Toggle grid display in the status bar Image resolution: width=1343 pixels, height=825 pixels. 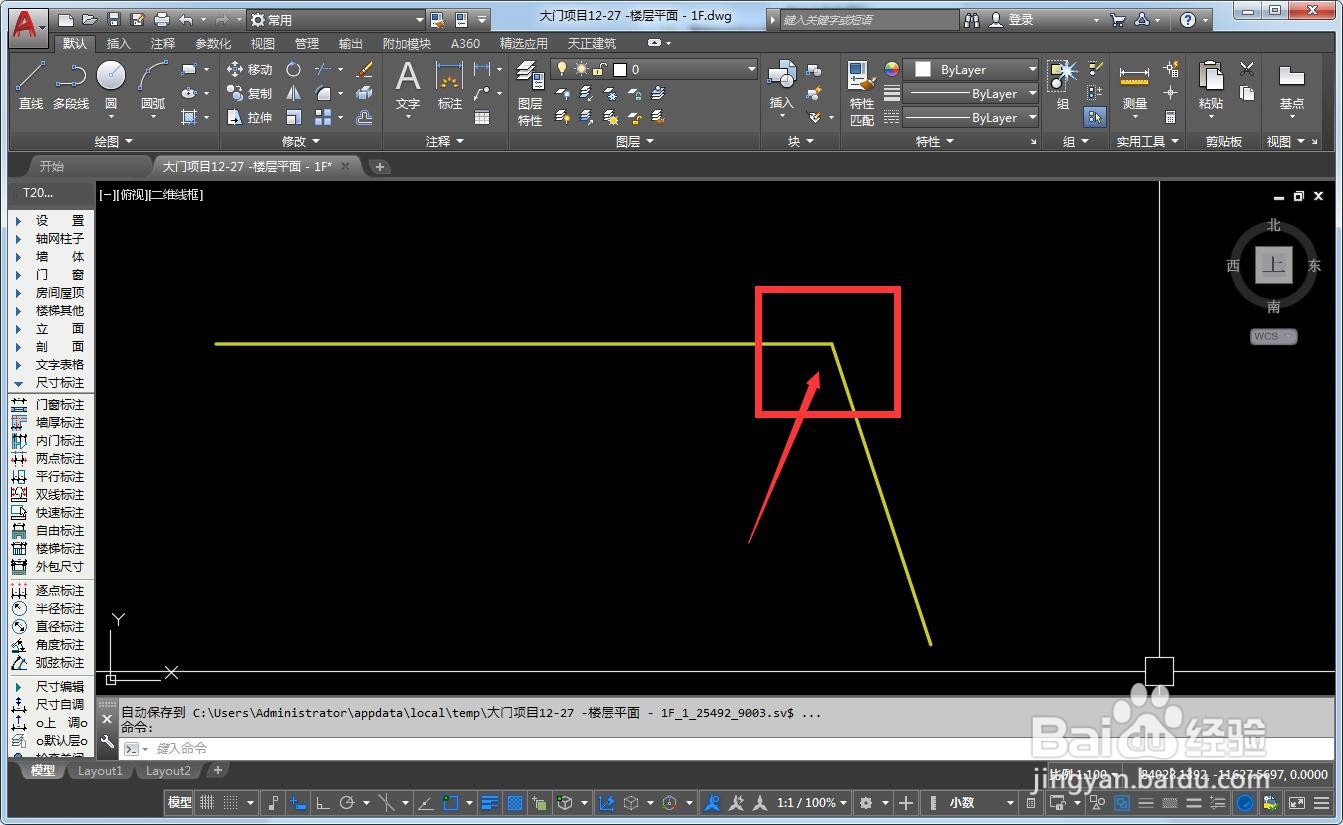pyautogui.click(x=207, y=802)
